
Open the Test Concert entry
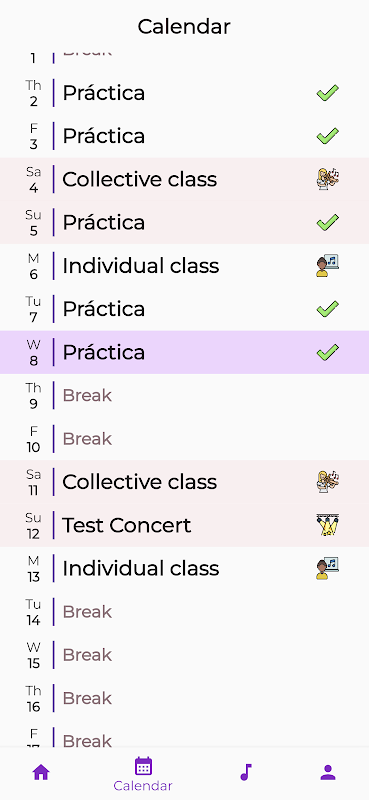184,525
